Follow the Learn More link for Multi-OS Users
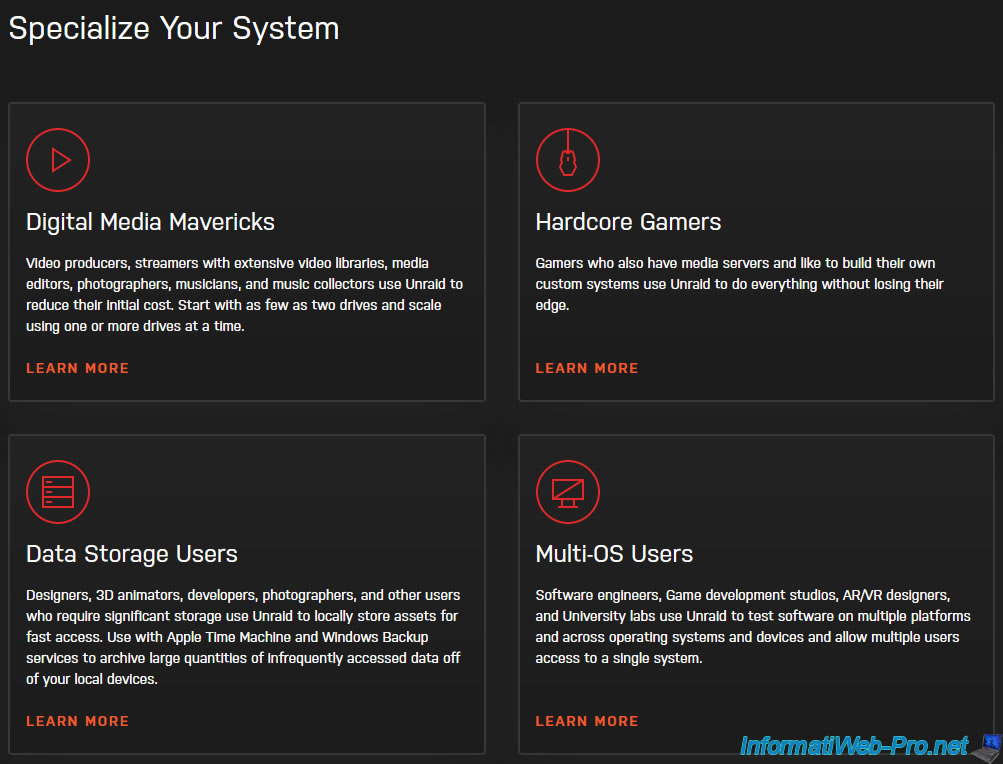The width and height of the screenshot is (1003, 764). [x=586, y=721]
